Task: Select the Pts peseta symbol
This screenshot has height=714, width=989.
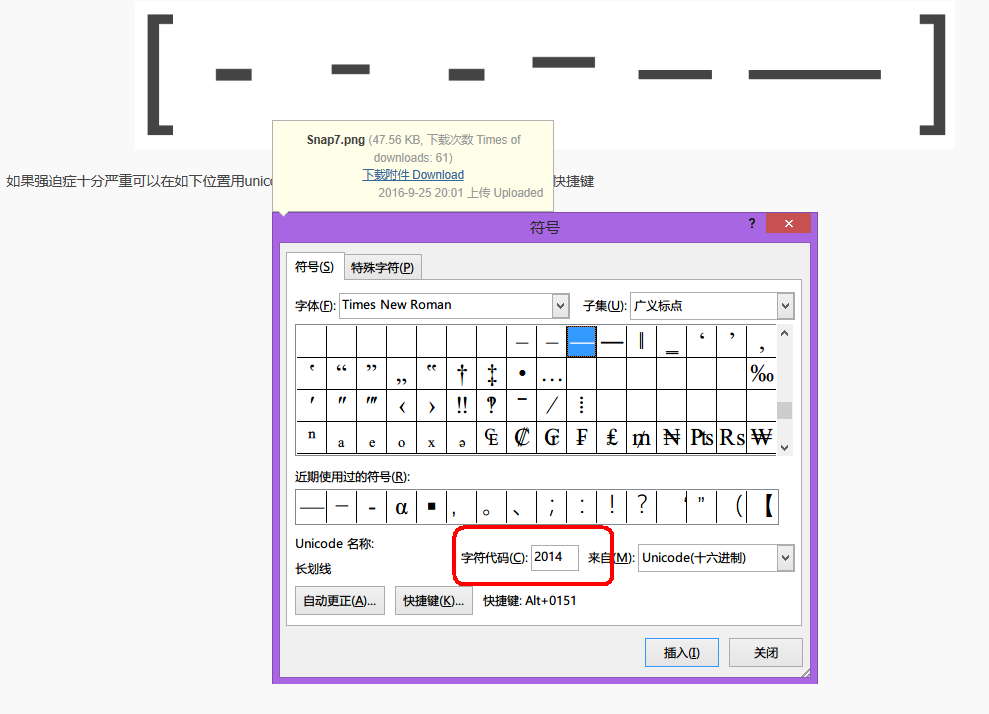Action: coord(701,438)
